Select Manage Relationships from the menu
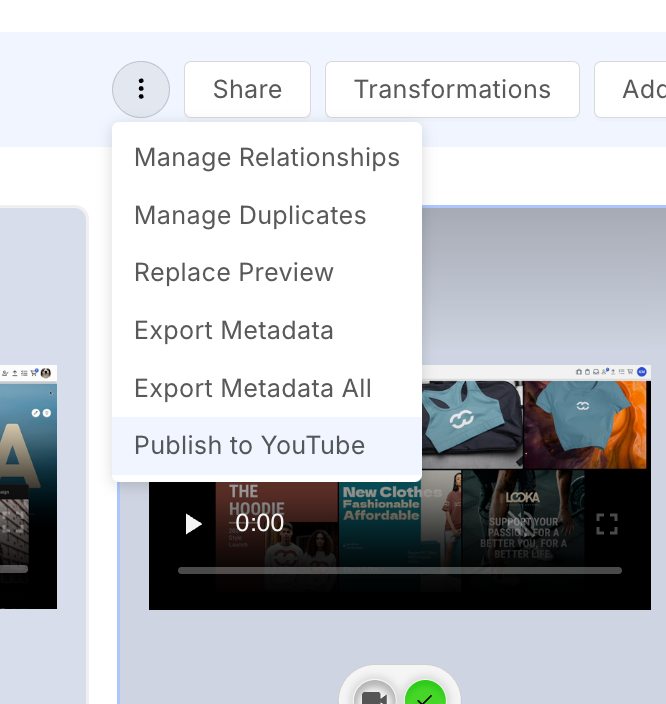 (267, 158)
